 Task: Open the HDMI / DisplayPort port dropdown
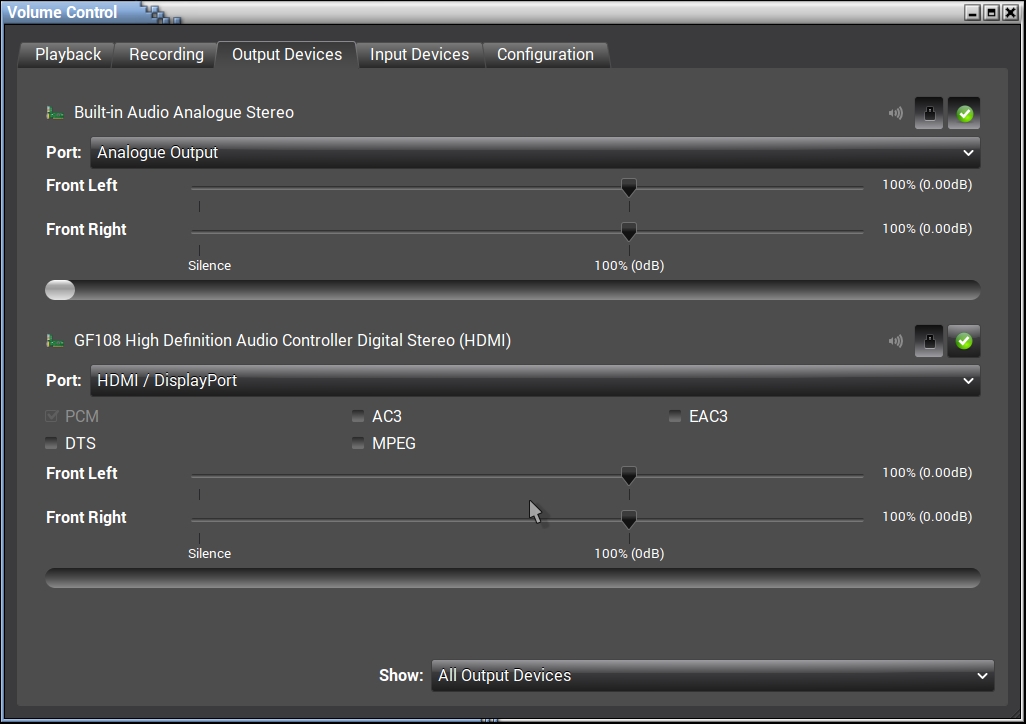(535, 381)
